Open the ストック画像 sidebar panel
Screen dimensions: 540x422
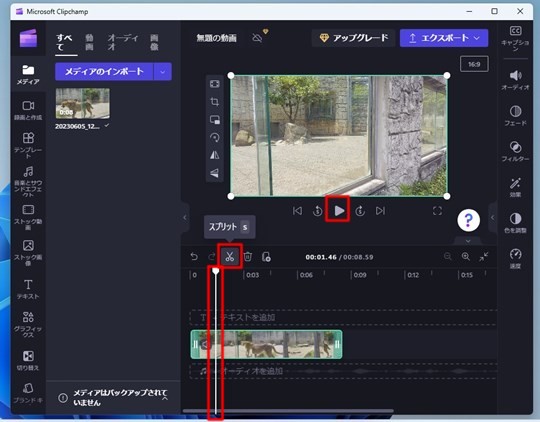click(x=28, y=253)
